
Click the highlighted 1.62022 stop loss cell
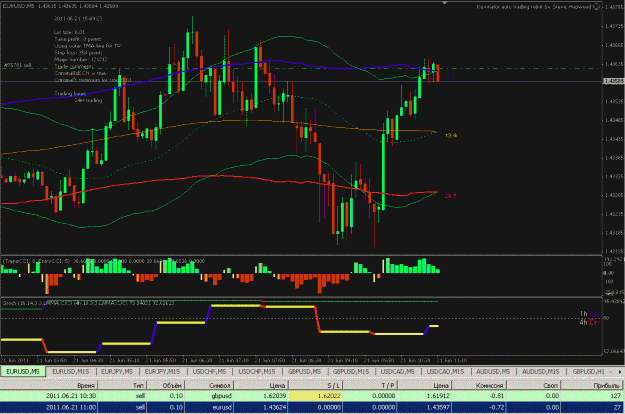tap(316, 396)
